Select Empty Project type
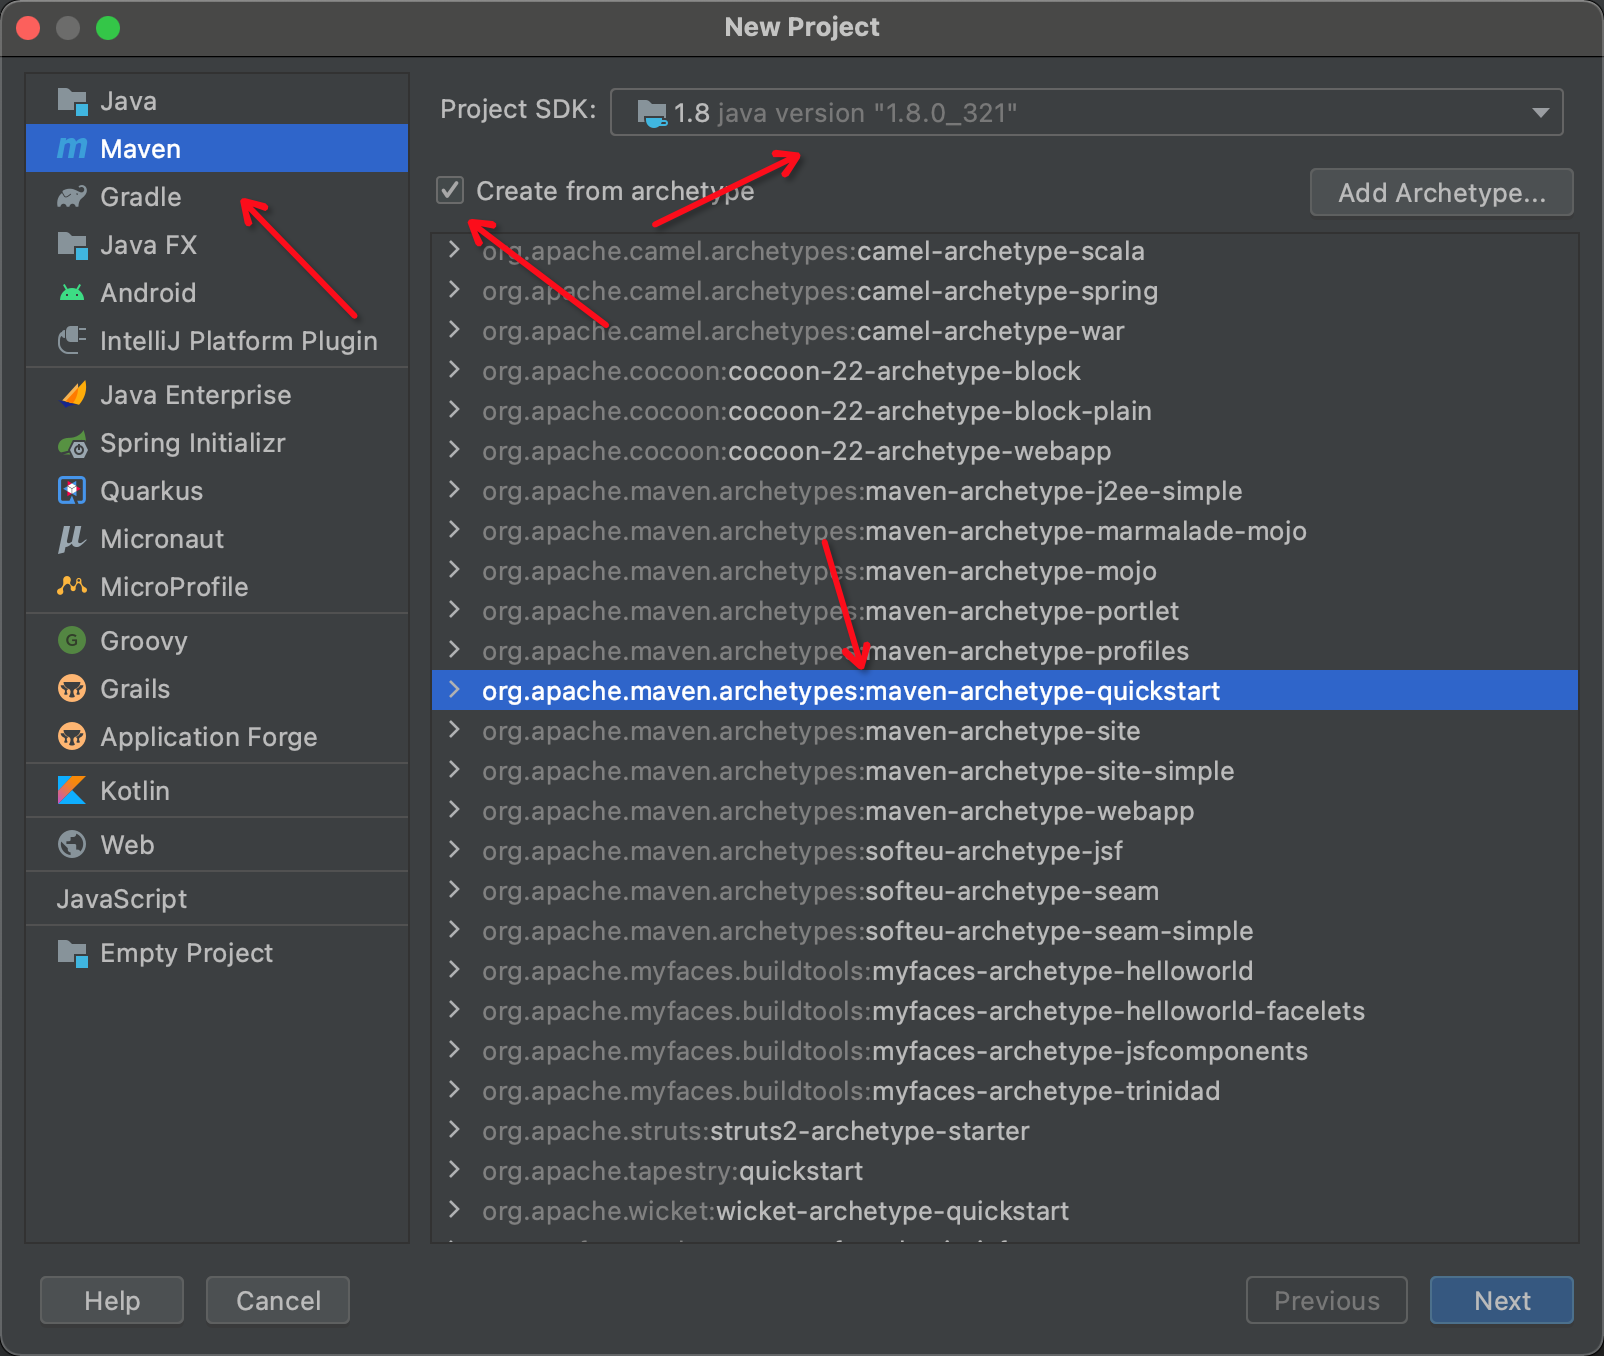 tap(216, 953)
